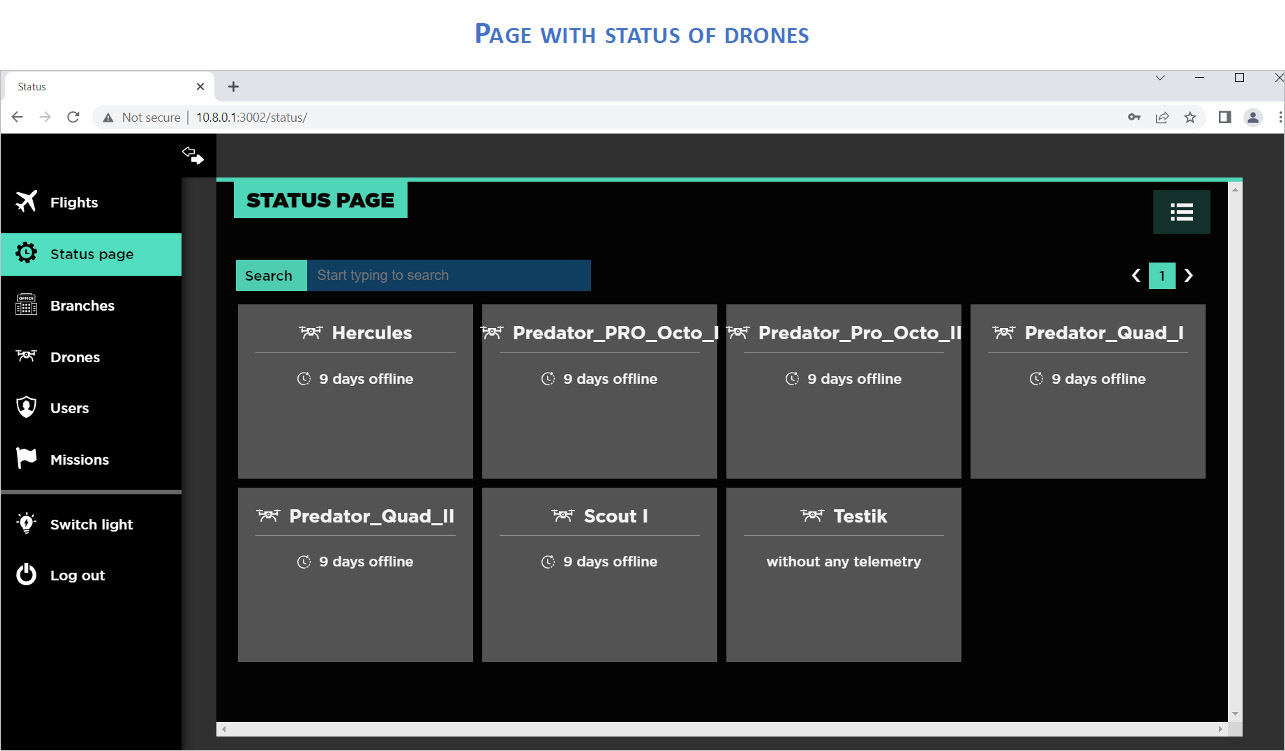This screenshot has width=1285, height=751.
Task: Click the Users shield icon
Action: click(x=27, y=408)
